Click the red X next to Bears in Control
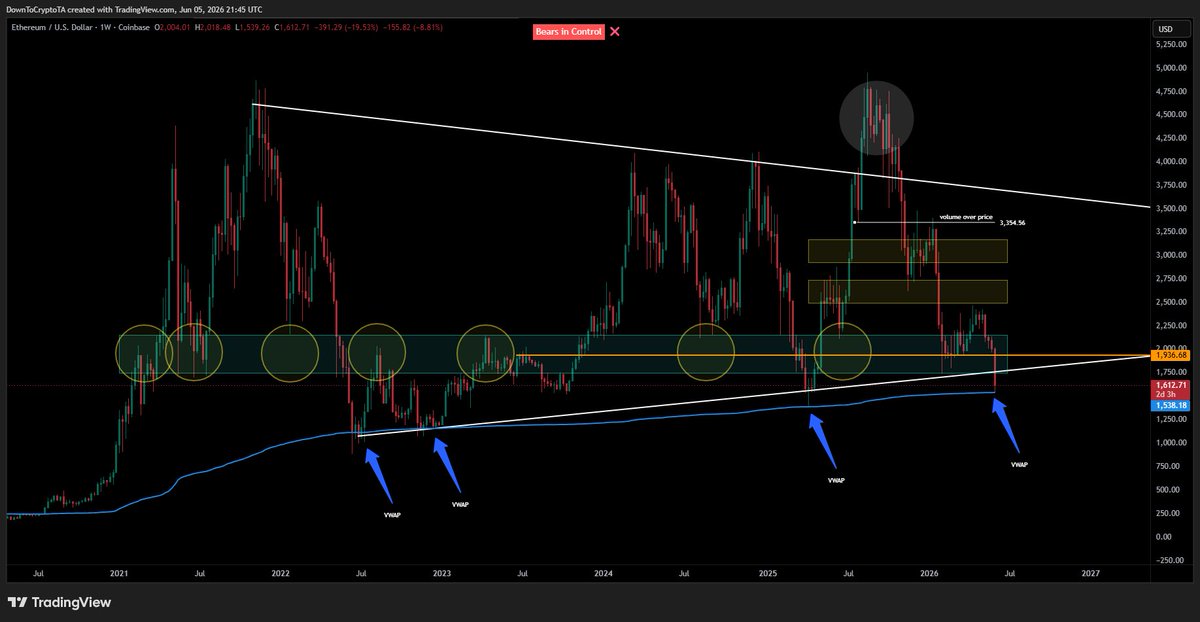The height and width of the screenshot is (622, 1200). [x=615, y=31]
